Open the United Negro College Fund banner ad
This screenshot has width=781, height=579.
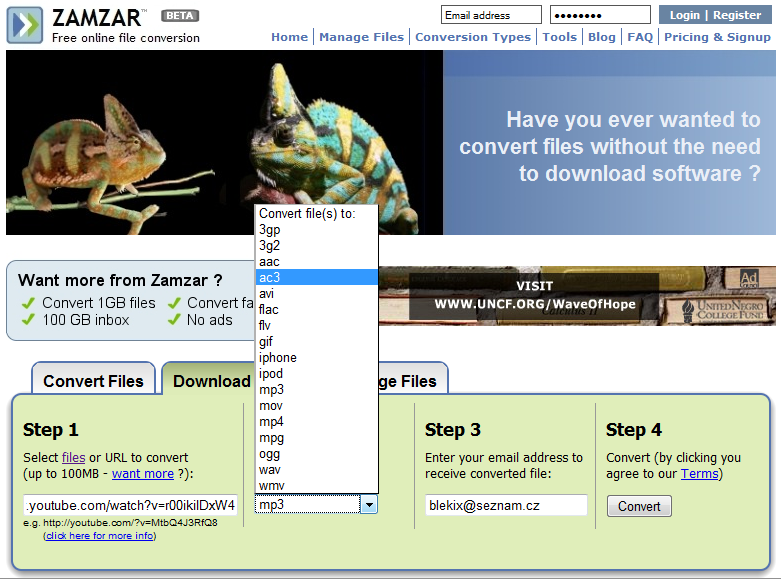coord(577,295)
